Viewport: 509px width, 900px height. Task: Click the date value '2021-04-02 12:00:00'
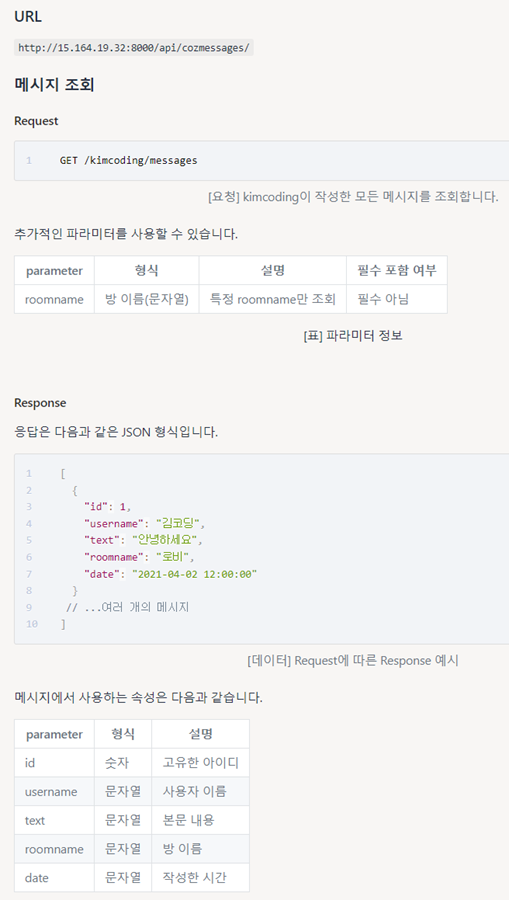coord(194,574)
